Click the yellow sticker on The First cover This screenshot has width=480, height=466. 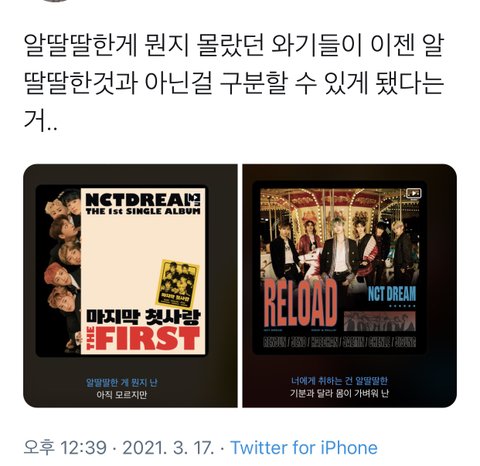click(x=178, y=284)
